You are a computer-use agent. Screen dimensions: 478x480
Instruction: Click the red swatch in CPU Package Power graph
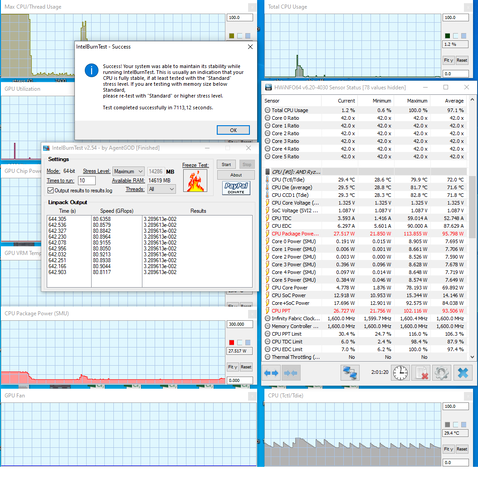(x=232, y=342)
